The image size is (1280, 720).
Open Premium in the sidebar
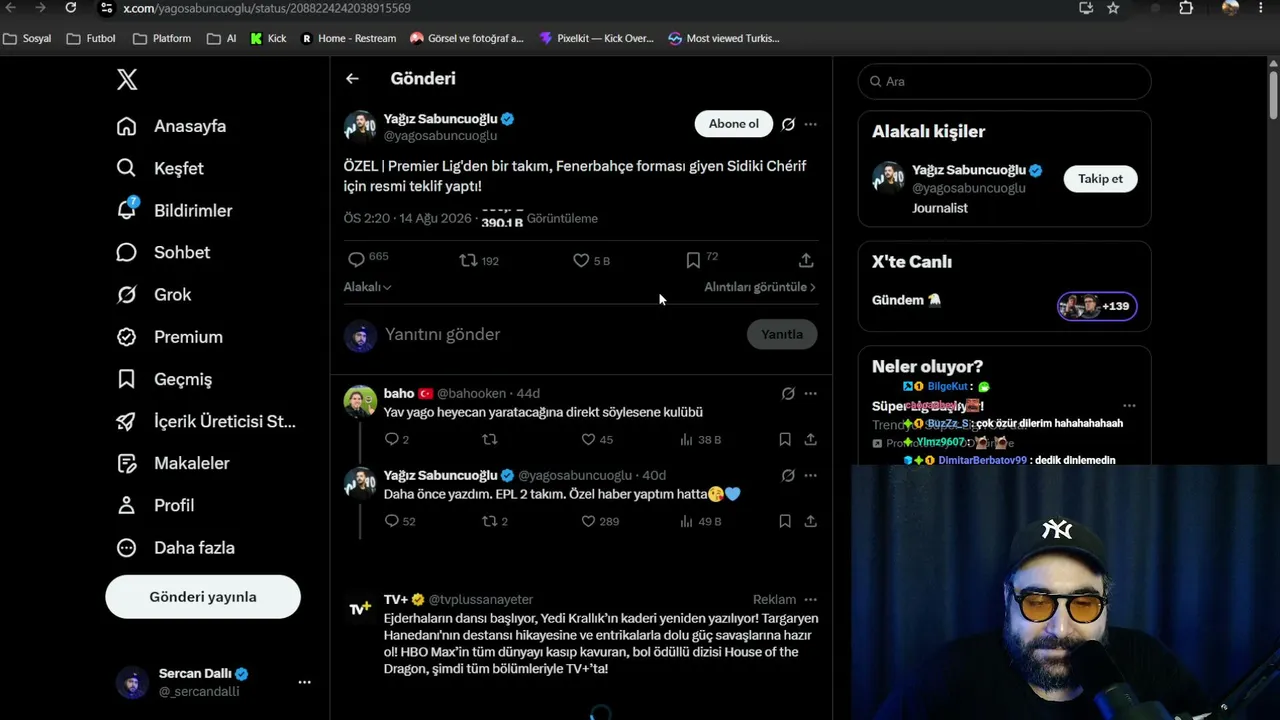coord(169,337)
